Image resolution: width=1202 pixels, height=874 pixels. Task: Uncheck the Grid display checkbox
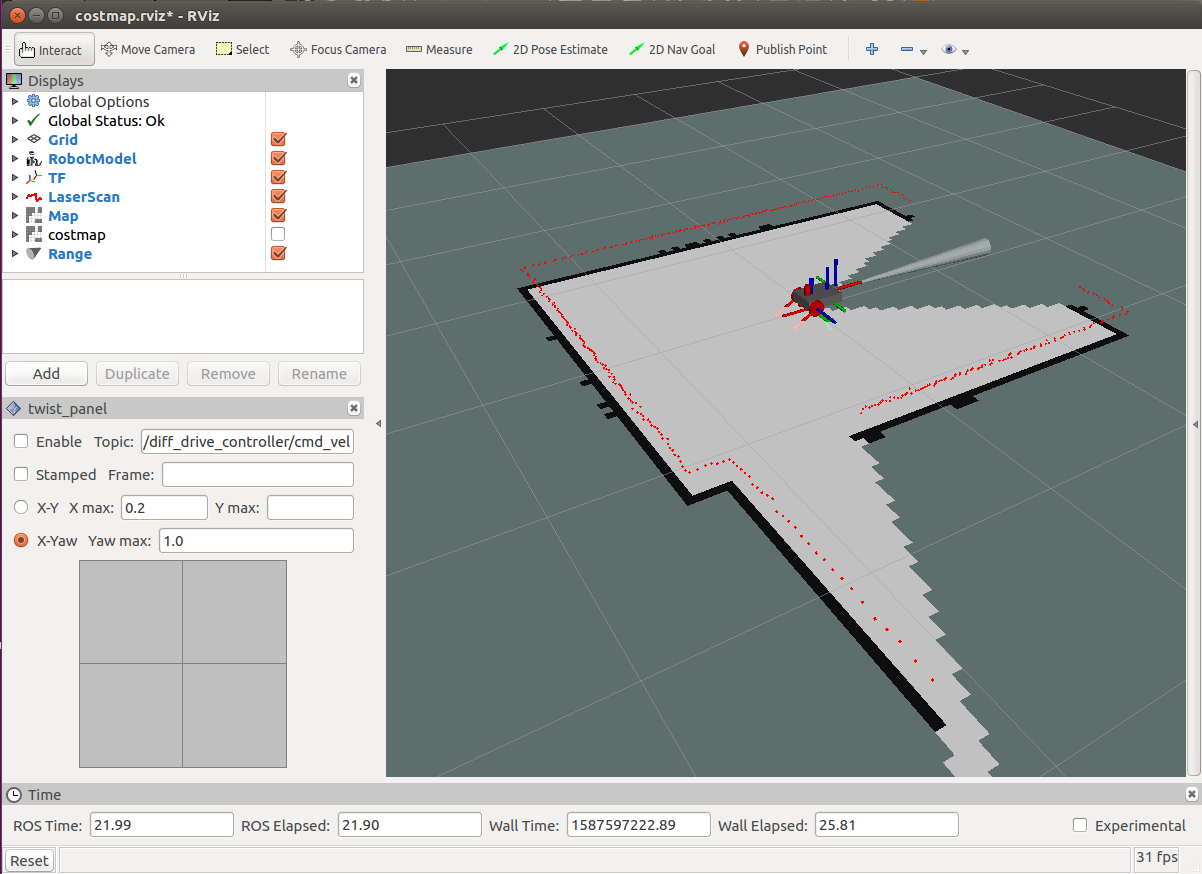pos(279,139)
